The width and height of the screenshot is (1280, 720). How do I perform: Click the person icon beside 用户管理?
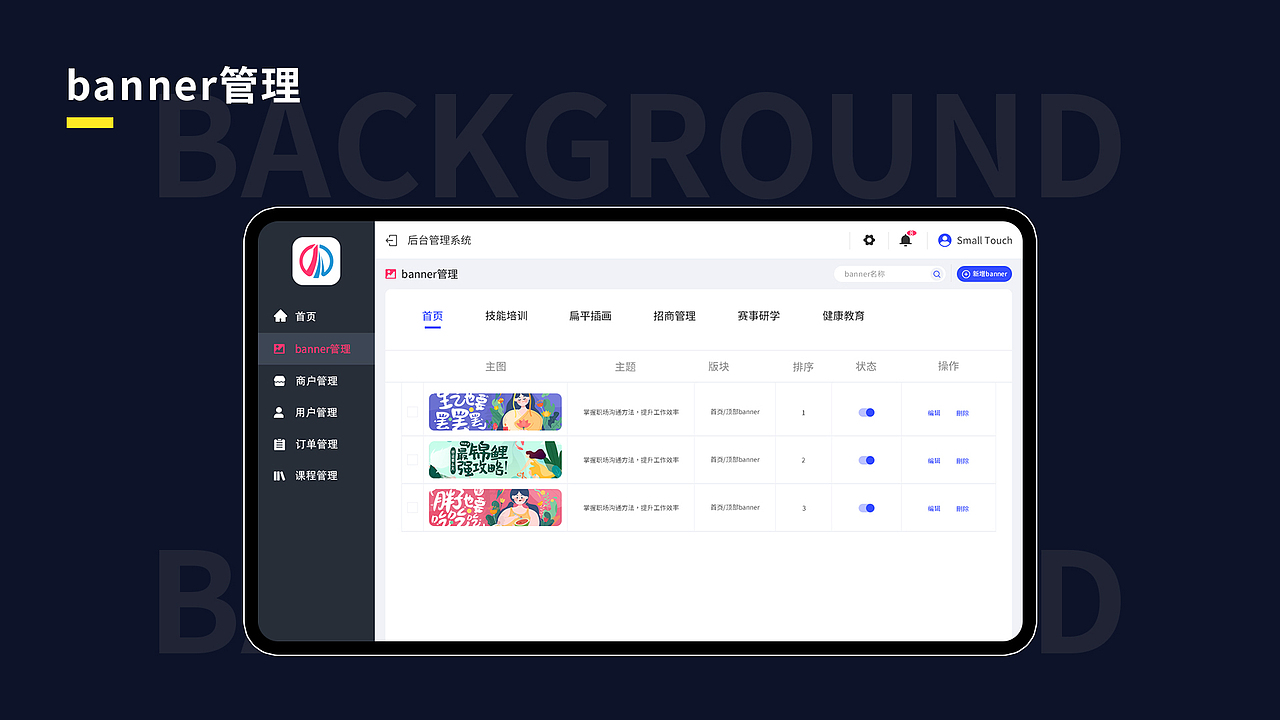coord(280,412)
